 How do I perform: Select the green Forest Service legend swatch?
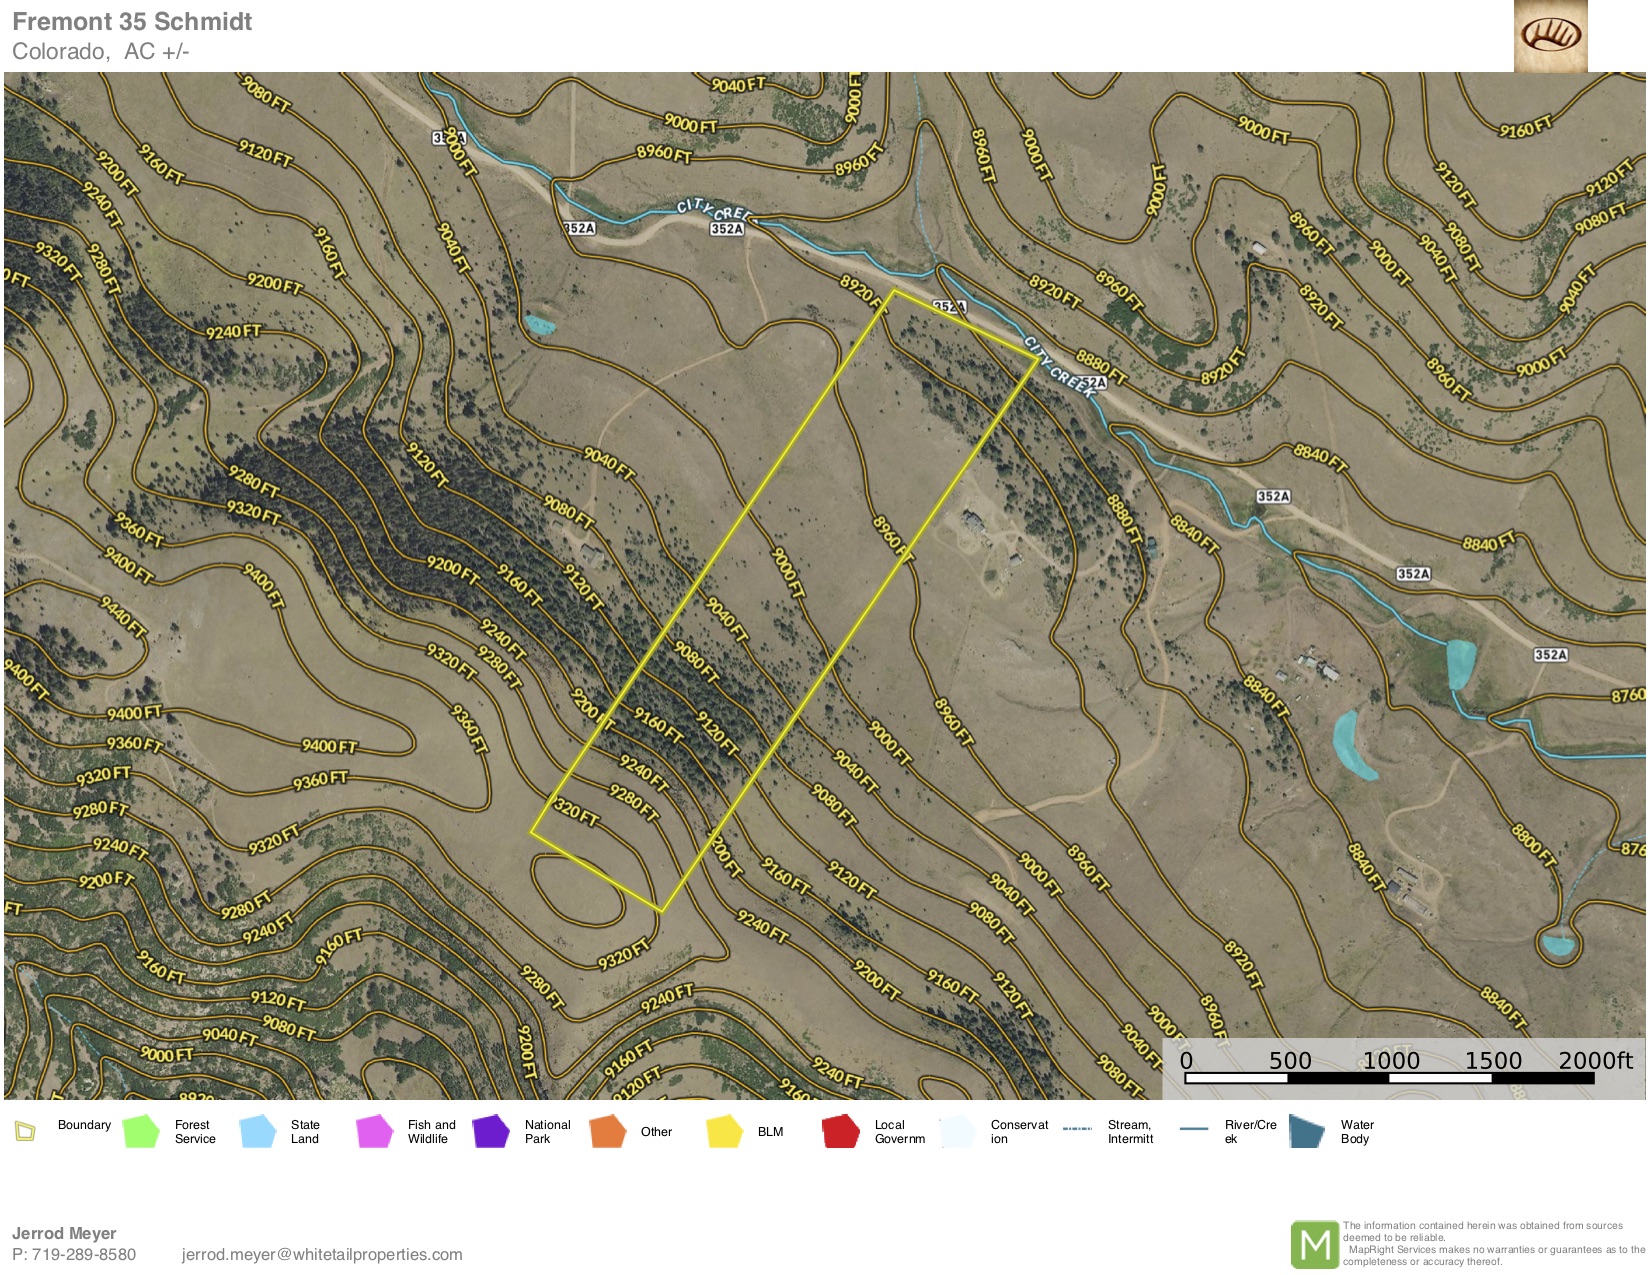pos(141,1132)
